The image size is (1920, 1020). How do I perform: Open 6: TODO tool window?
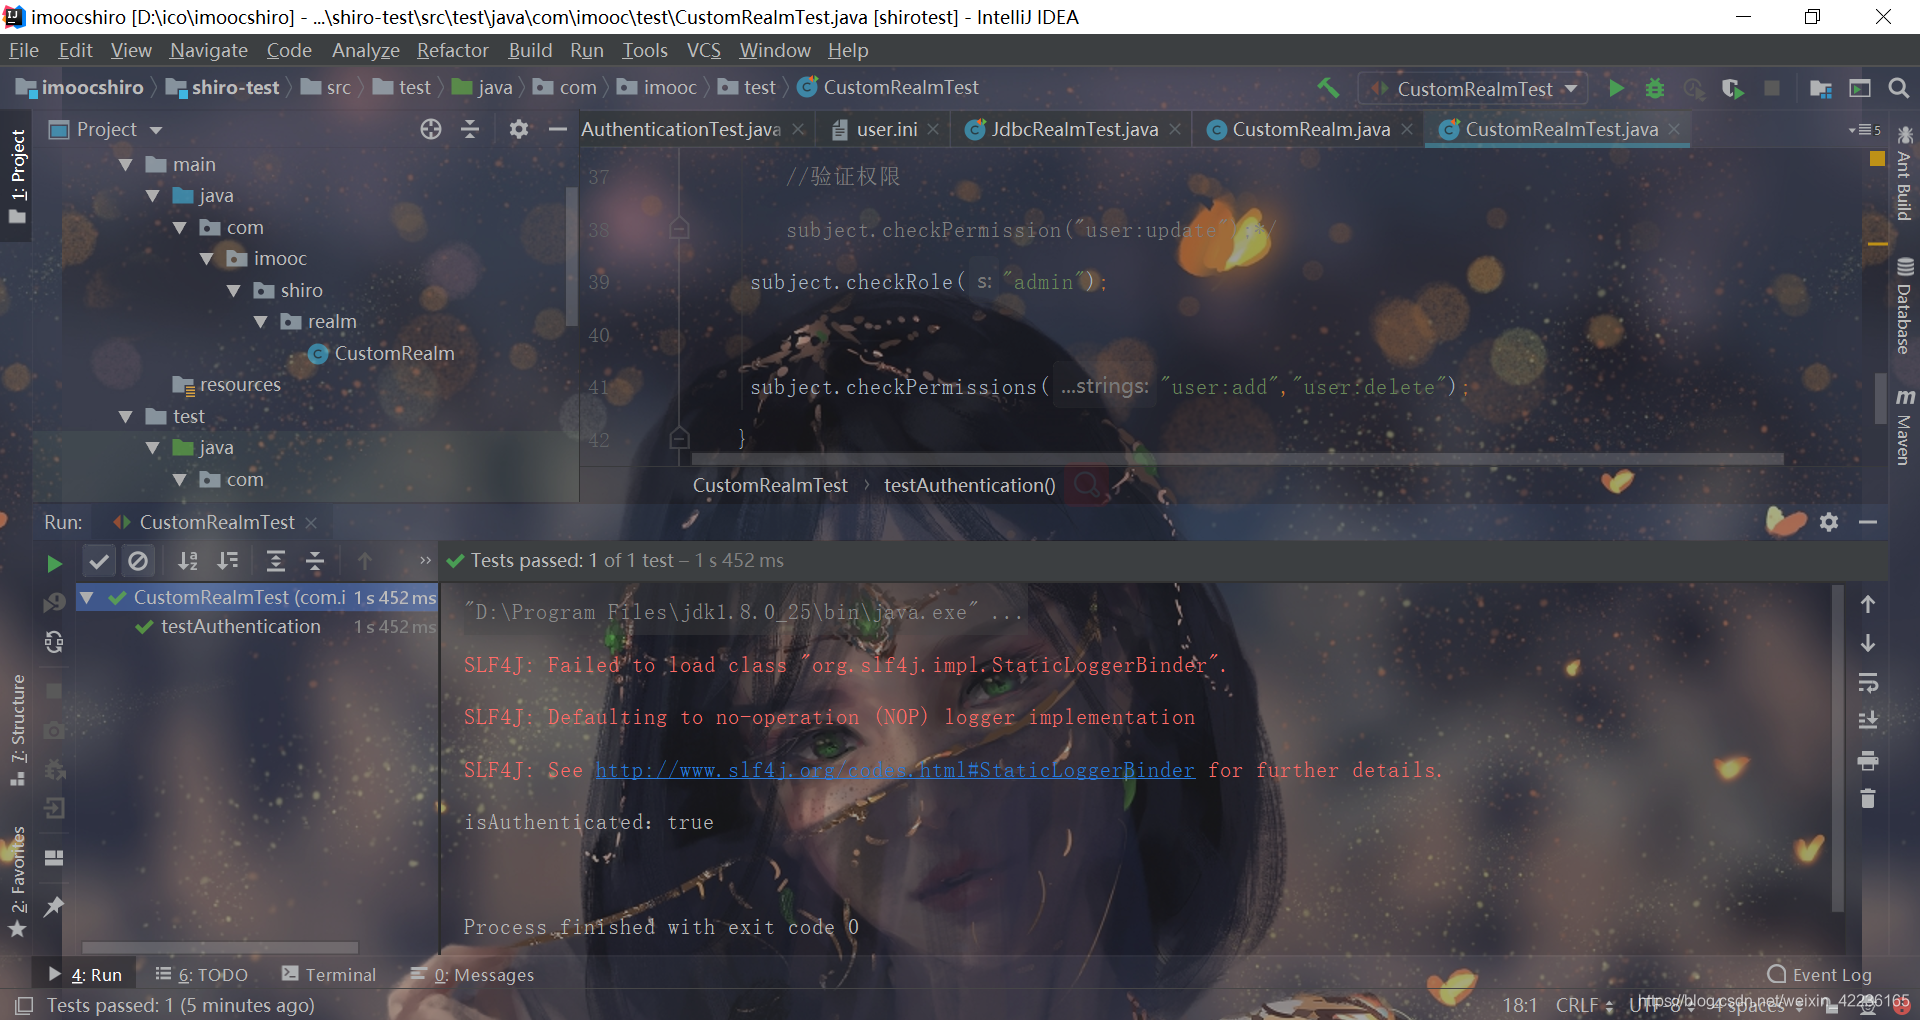tap(202, 974)
